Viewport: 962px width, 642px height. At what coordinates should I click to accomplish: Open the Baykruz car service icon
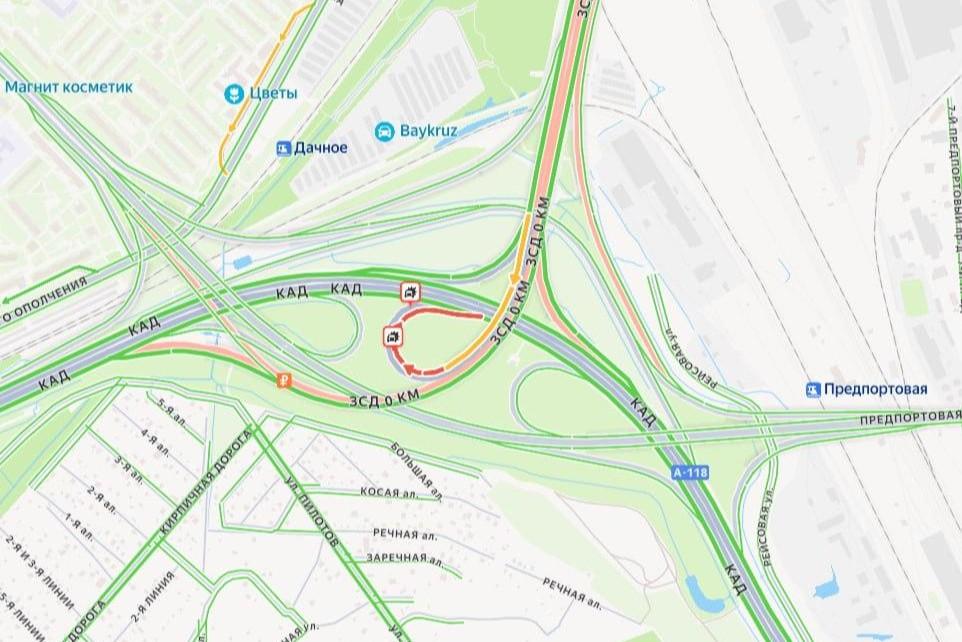(x=384, y=131)
